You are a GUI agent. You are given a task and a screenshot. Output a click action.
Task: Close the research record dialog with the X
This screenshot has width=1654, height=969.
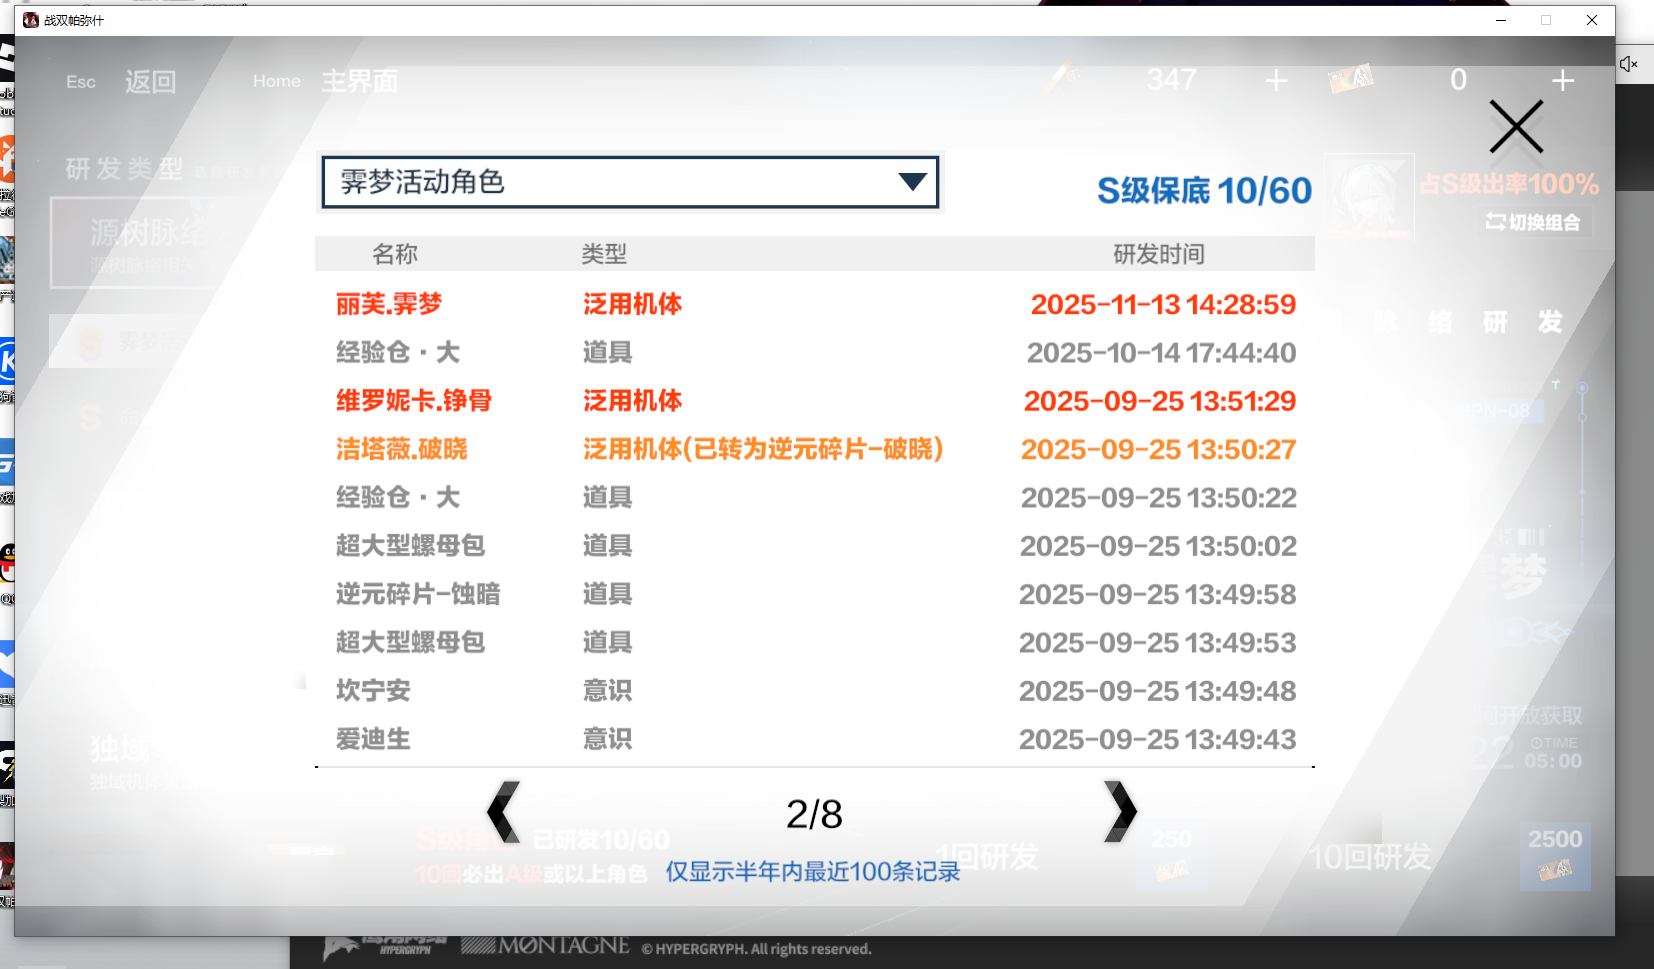1516,127
